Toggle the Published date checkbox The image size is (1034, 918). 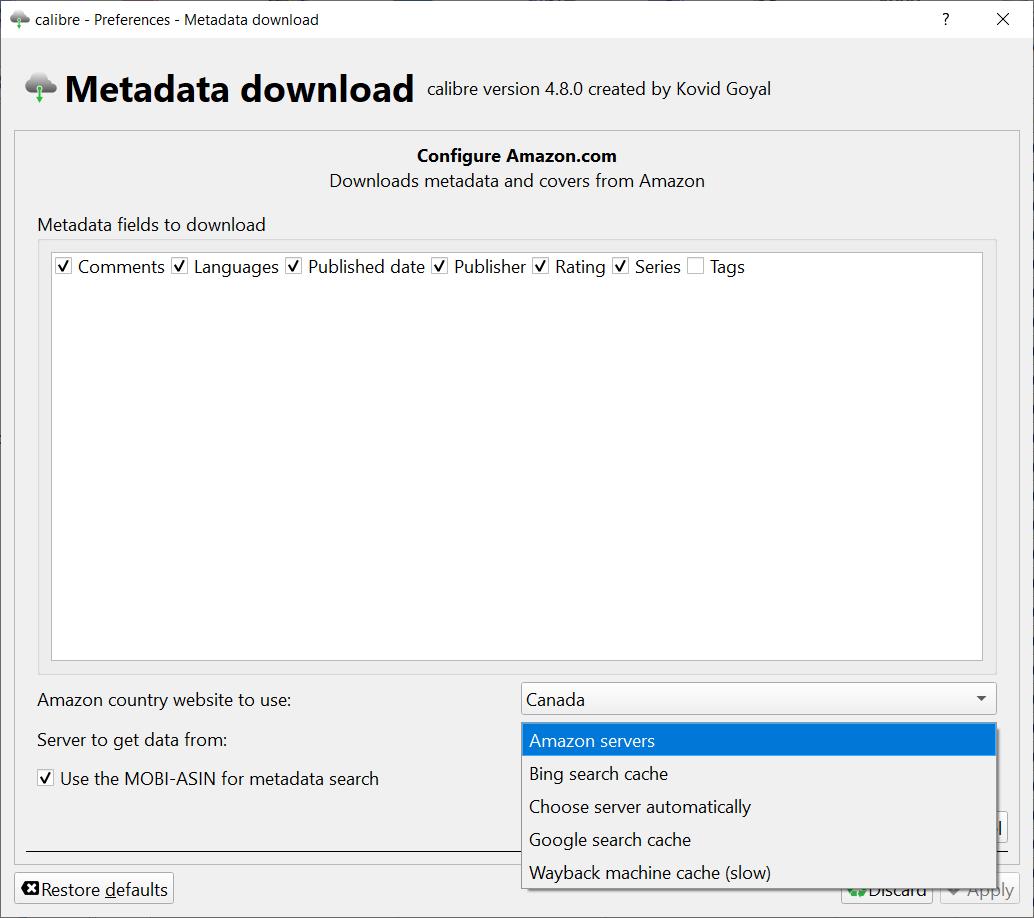click(x=293, y=266)
